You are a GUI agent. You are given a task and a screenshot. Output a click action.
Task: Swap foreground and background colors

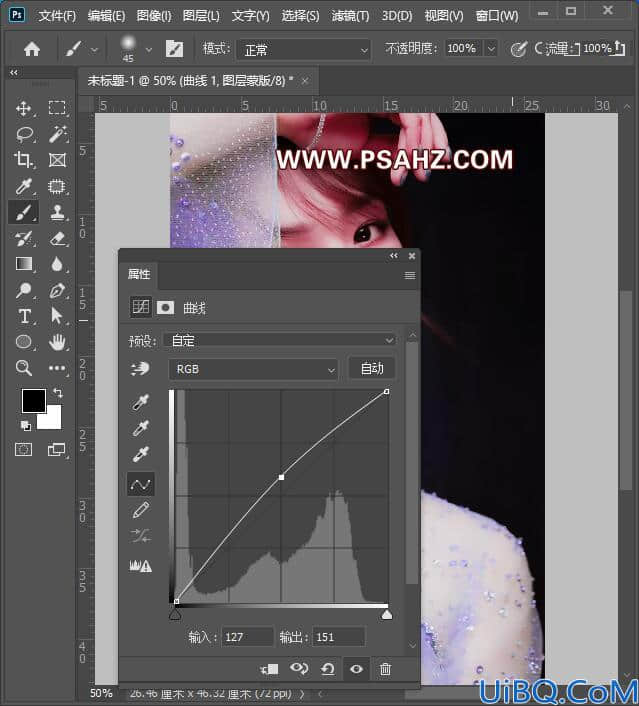pyautogui.click(x=58, y=393)
